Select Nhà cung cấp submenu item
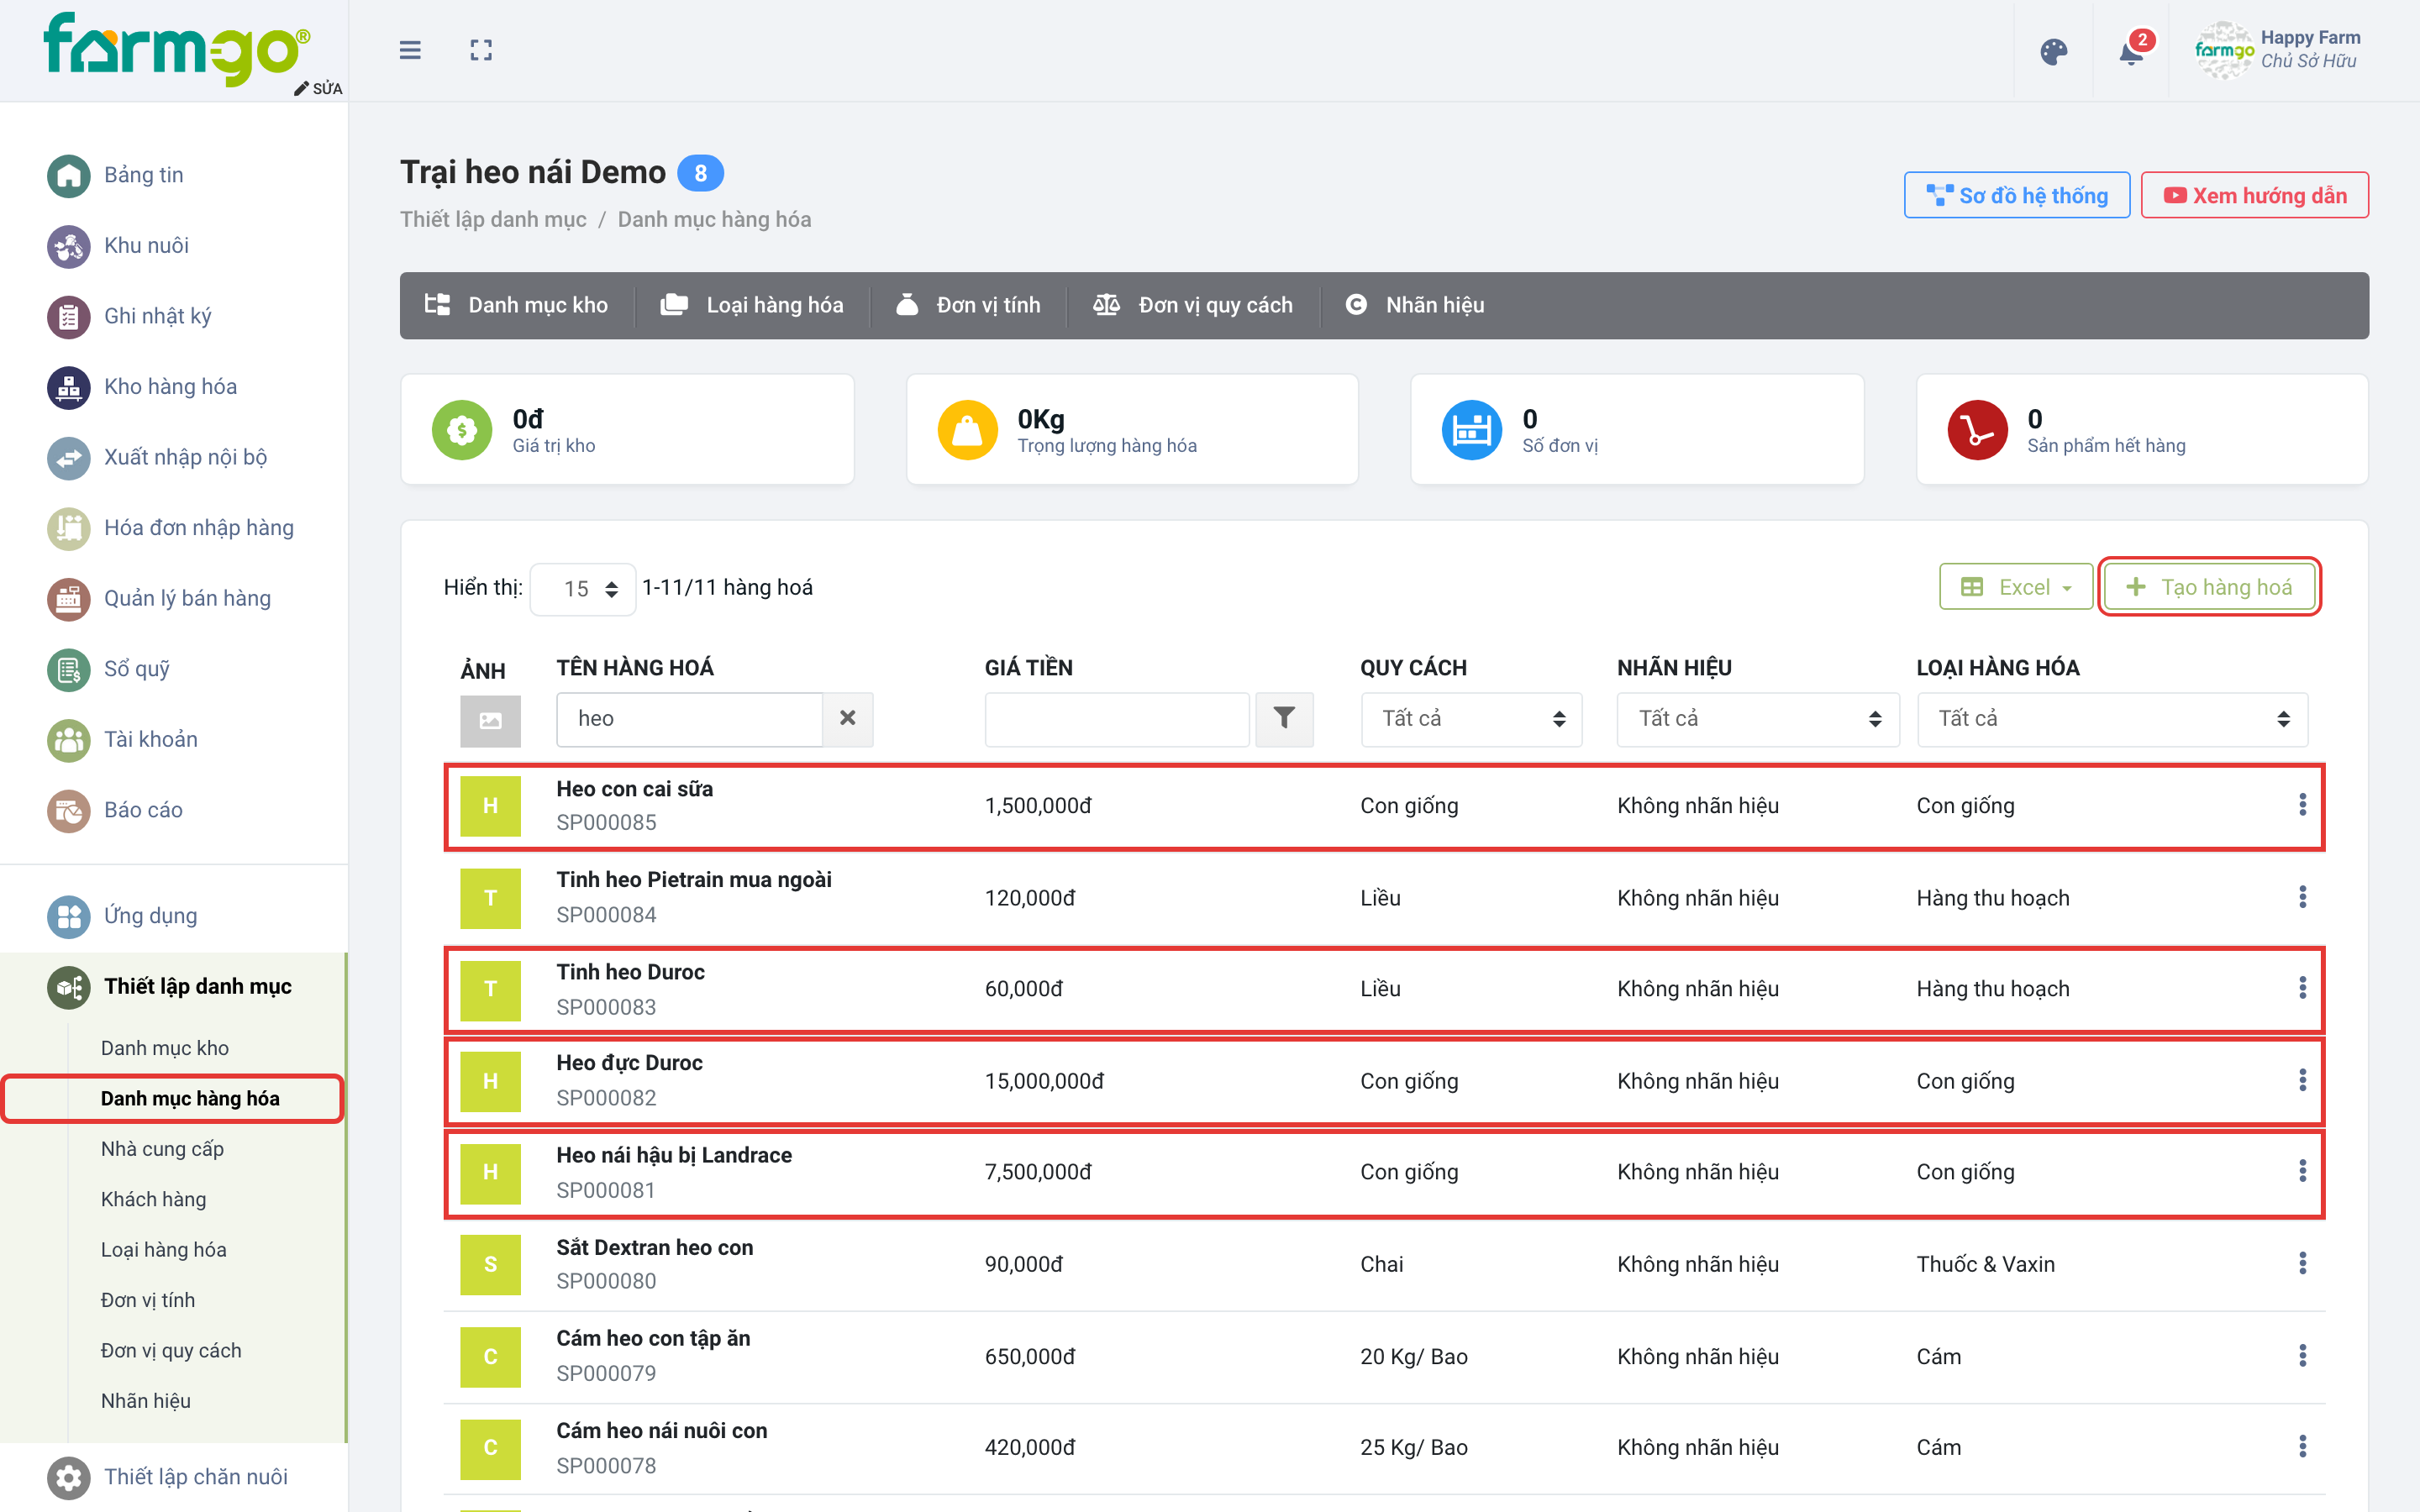Viewport: 2420px width, 1512px height. pyautogui.click(x=162, y=1149)
